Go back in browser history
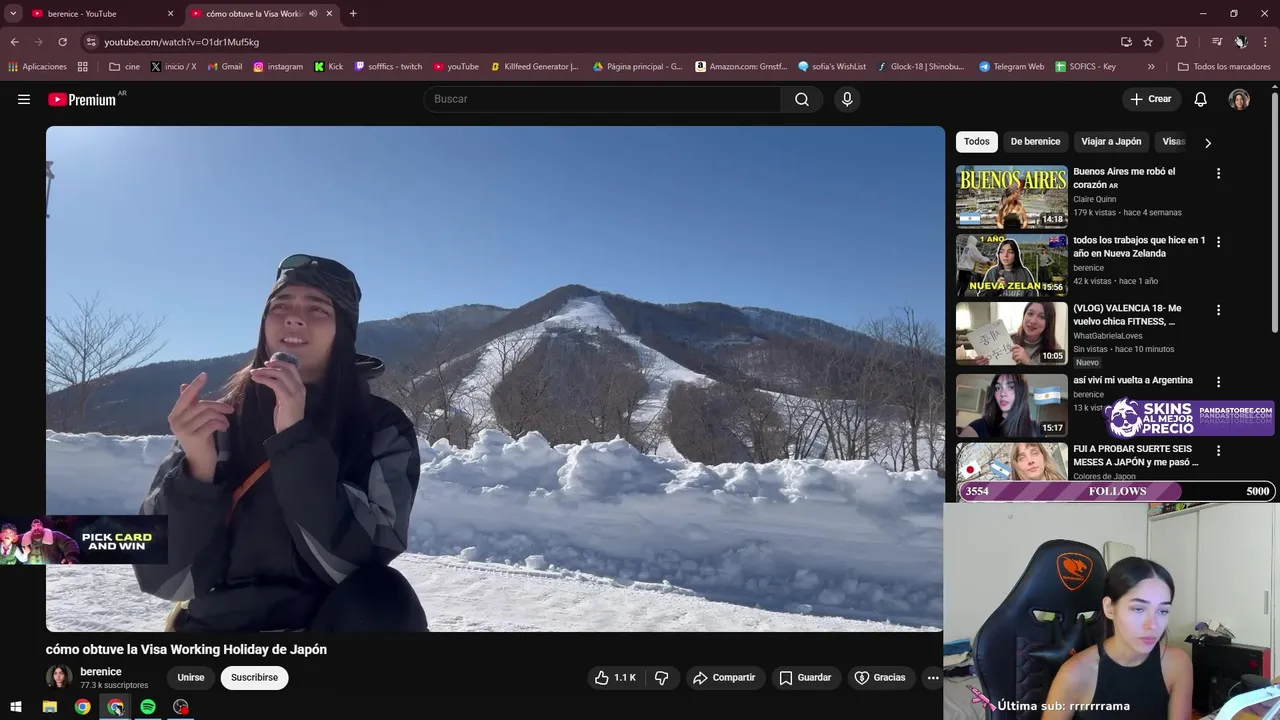The height and width of the screenshot is (720, 1280). 14,42
